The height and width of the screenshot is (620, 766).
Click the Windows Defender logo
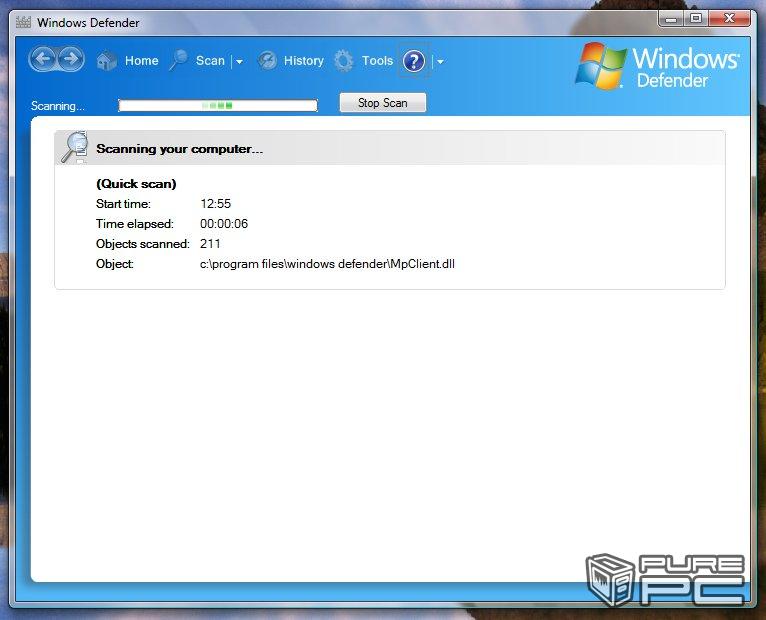coord(657,66)
